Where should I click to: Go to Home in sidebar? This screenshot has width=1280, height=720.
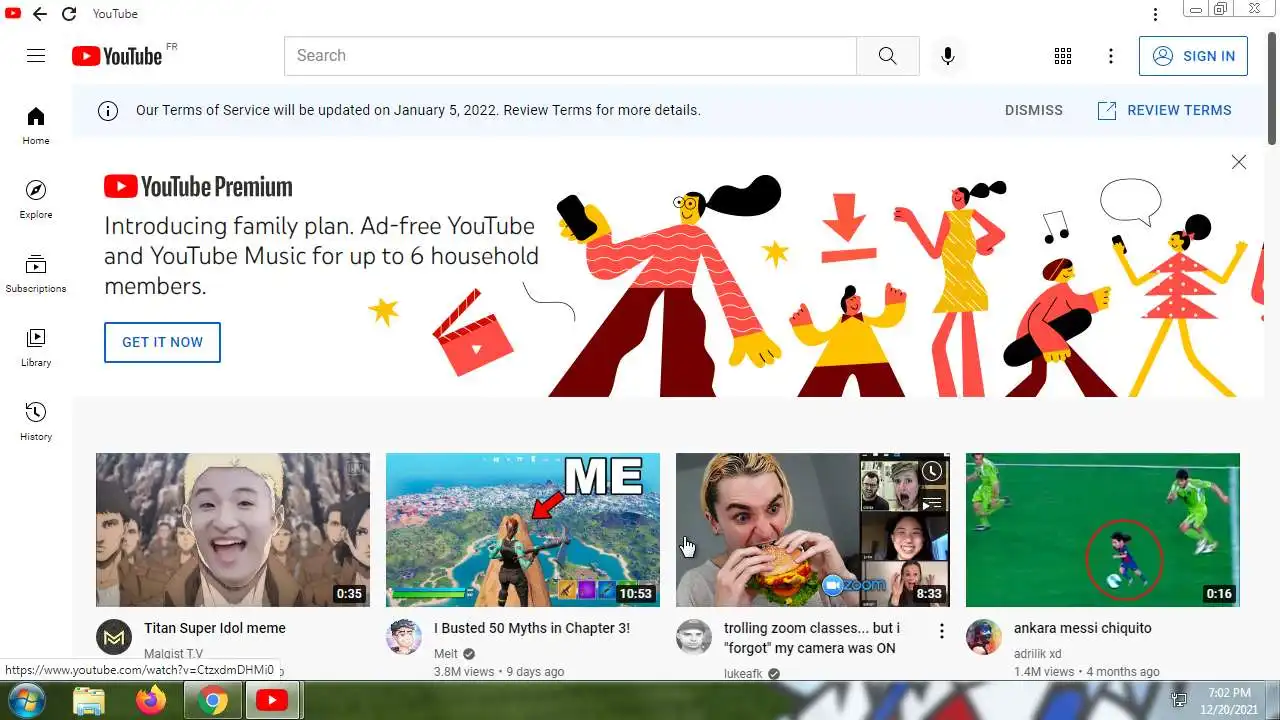pos(36,126)
